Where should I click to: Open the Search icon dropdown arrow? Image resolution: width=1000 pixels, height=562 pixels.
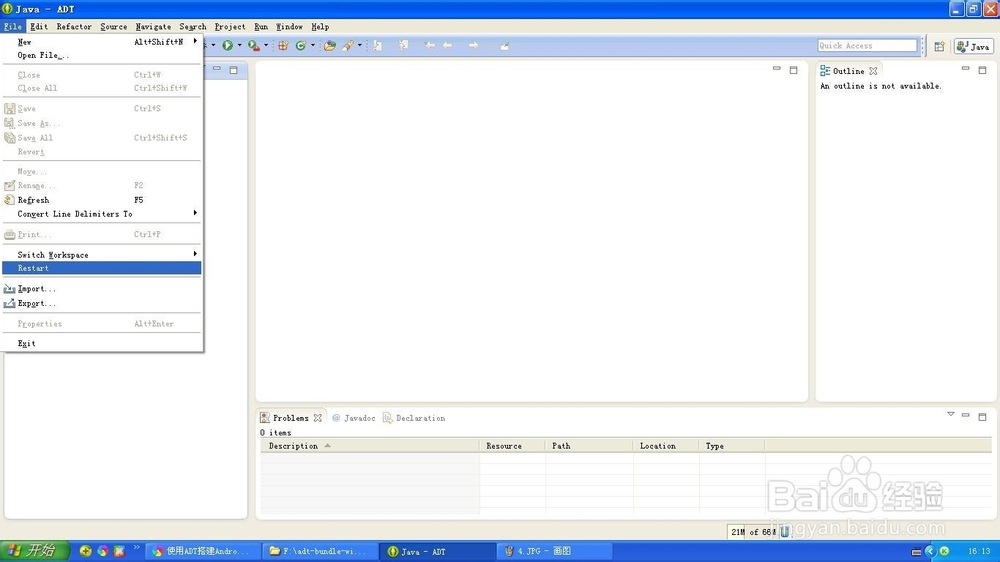[x=360, y=45]
